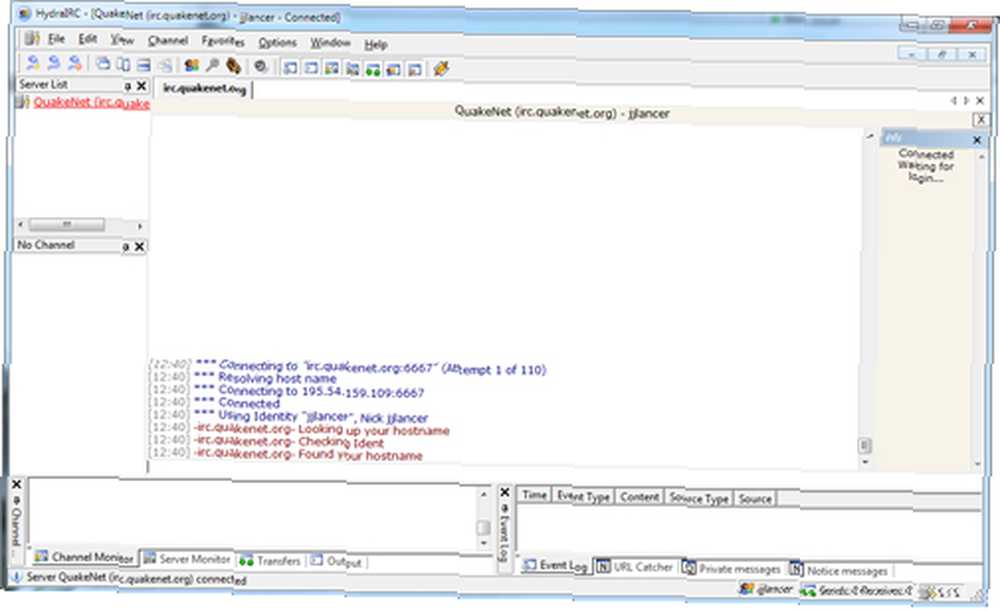Screen dimensions: 1000x611
Task: Click Server List scrollbar right arrow
Action: pyautogui.click(x=140, y=226)
